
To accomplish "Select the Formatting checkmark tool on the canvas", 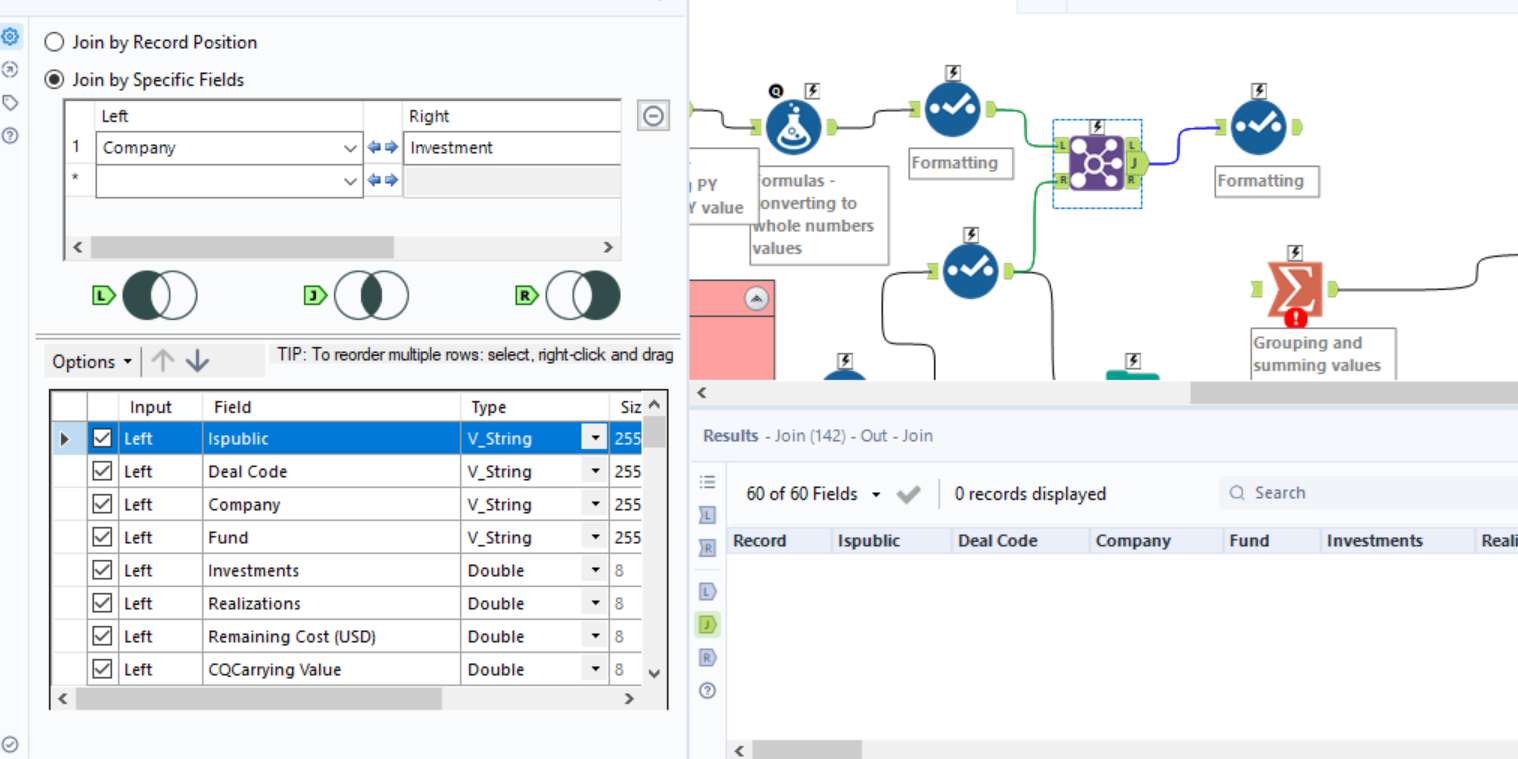I will pos(951,107).
